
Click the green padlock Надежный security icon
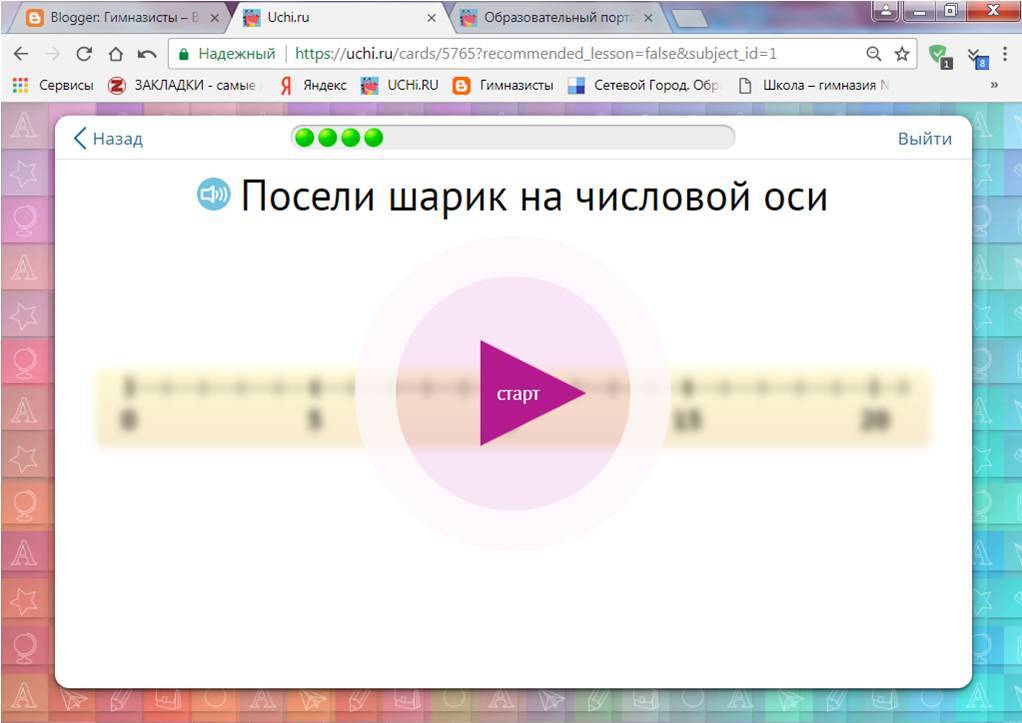tap(187, 55)
